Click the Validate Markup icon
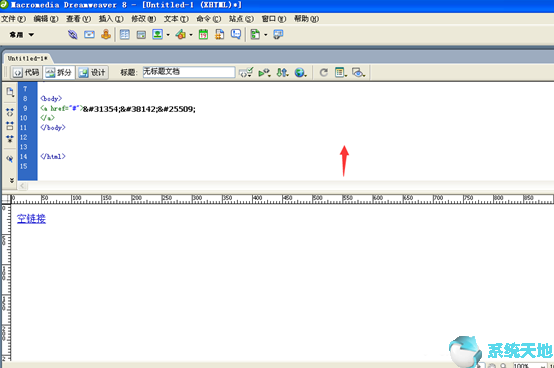The height and width of the screenshot is (368, 554). [264, 73]
